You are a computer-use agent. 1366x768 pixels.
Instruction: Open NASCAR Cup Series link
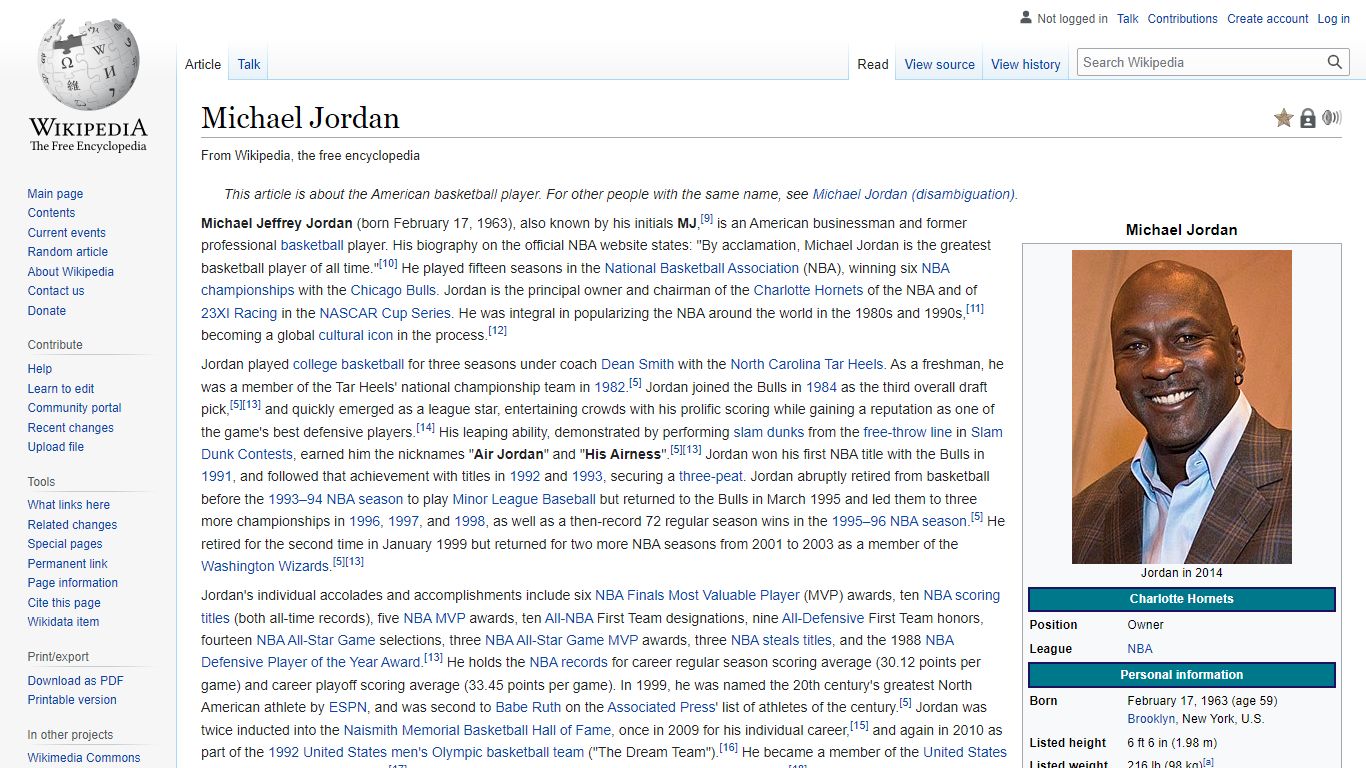(385, 313)
